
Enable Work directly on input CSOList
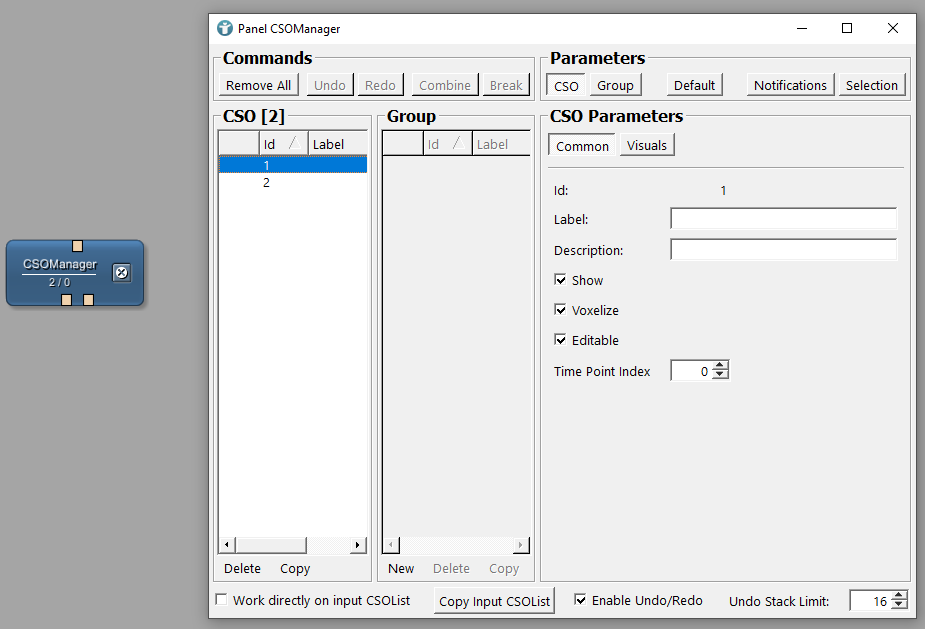[x=222, y=600]
